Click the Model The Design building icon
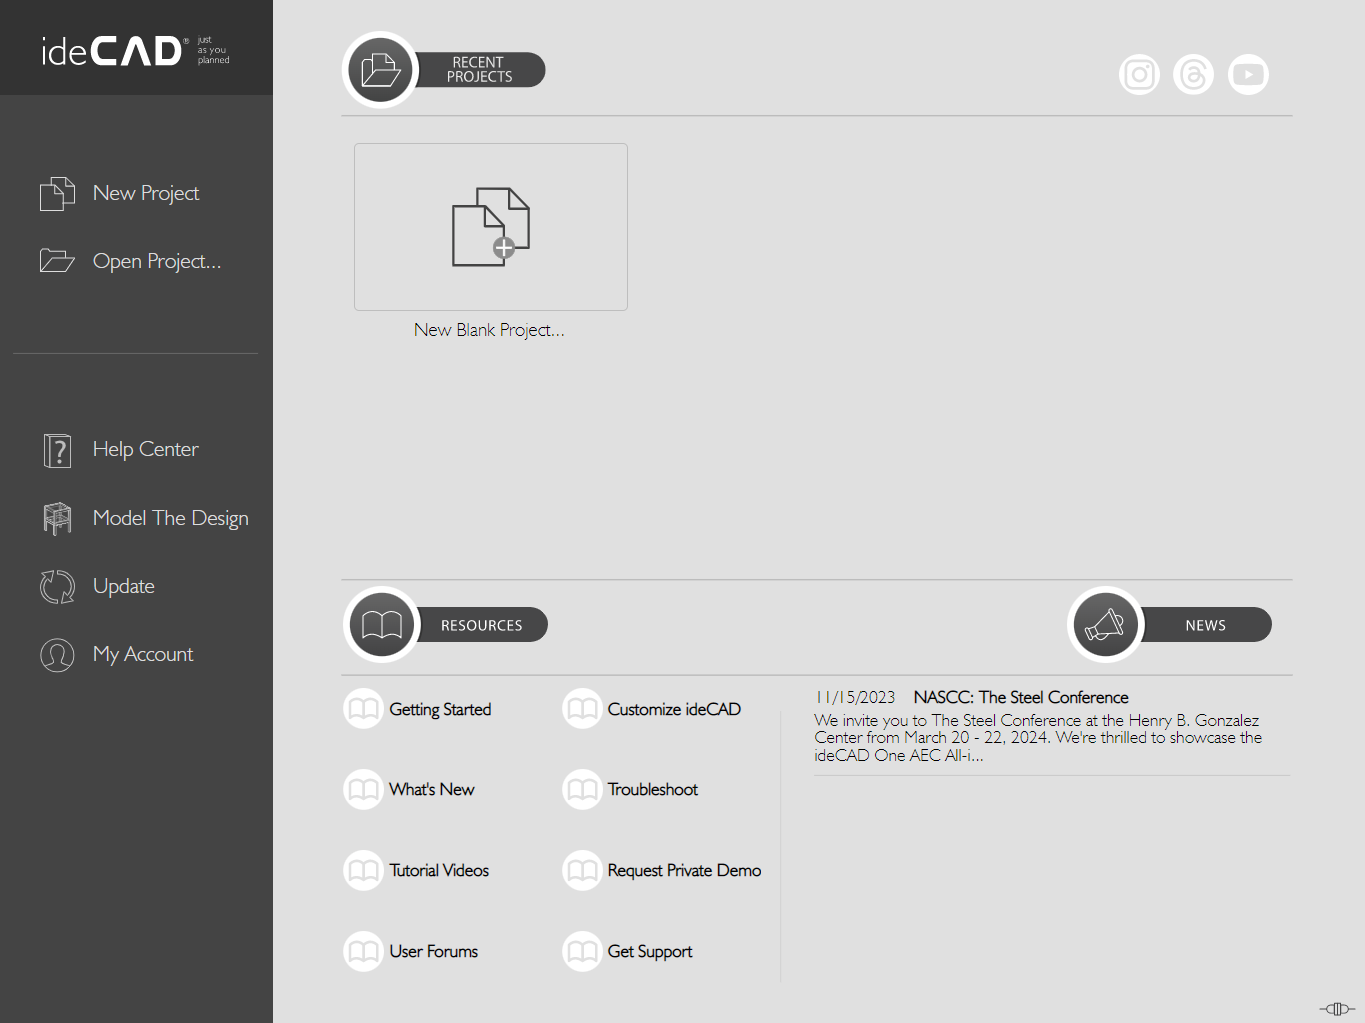The width and height of the screenshot is (1365, 1023). click(x=57, y=518)
